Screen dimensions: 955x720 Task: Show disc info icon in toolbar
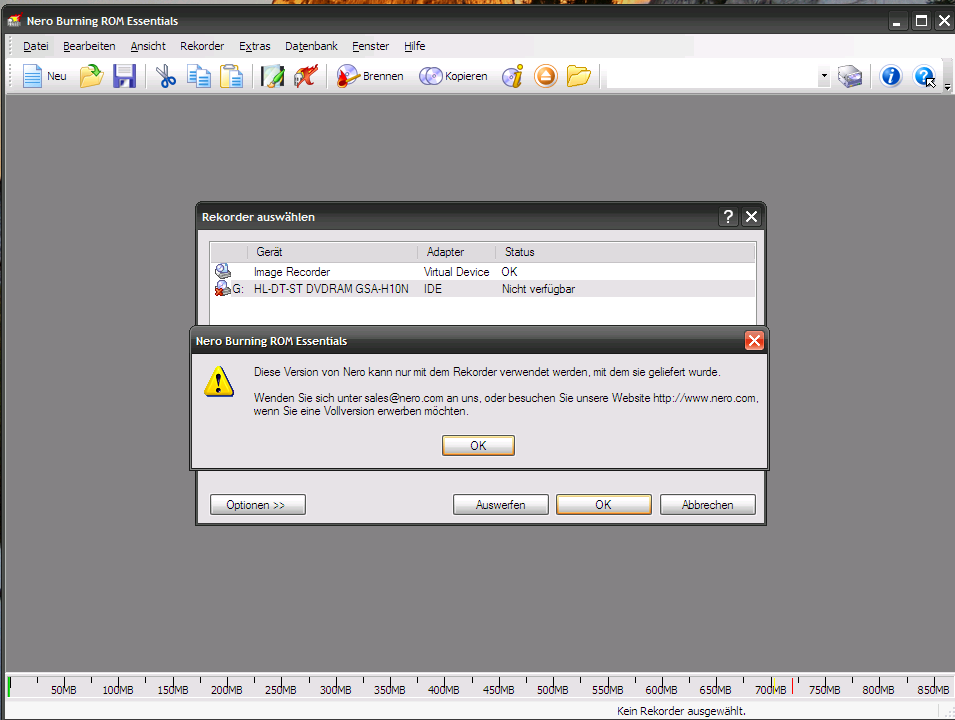coord(512,76)
